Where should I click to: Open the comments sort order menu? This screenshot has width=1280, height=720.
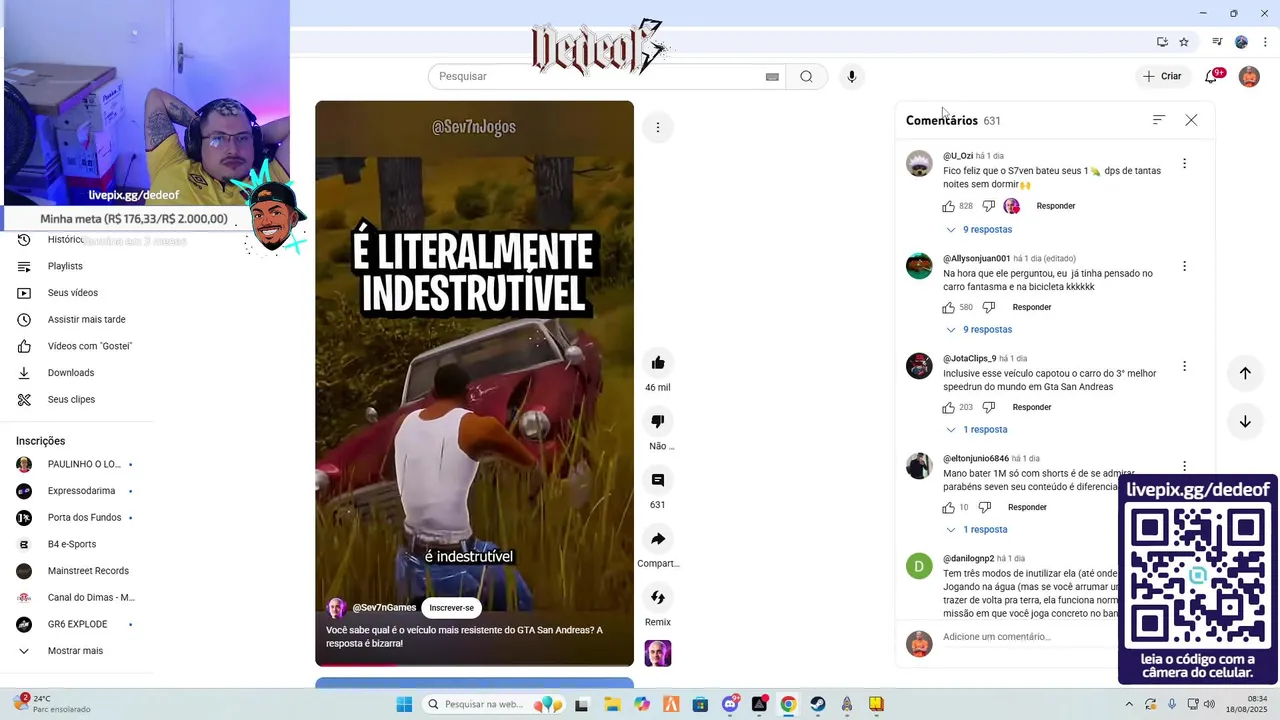[1158, 120]
